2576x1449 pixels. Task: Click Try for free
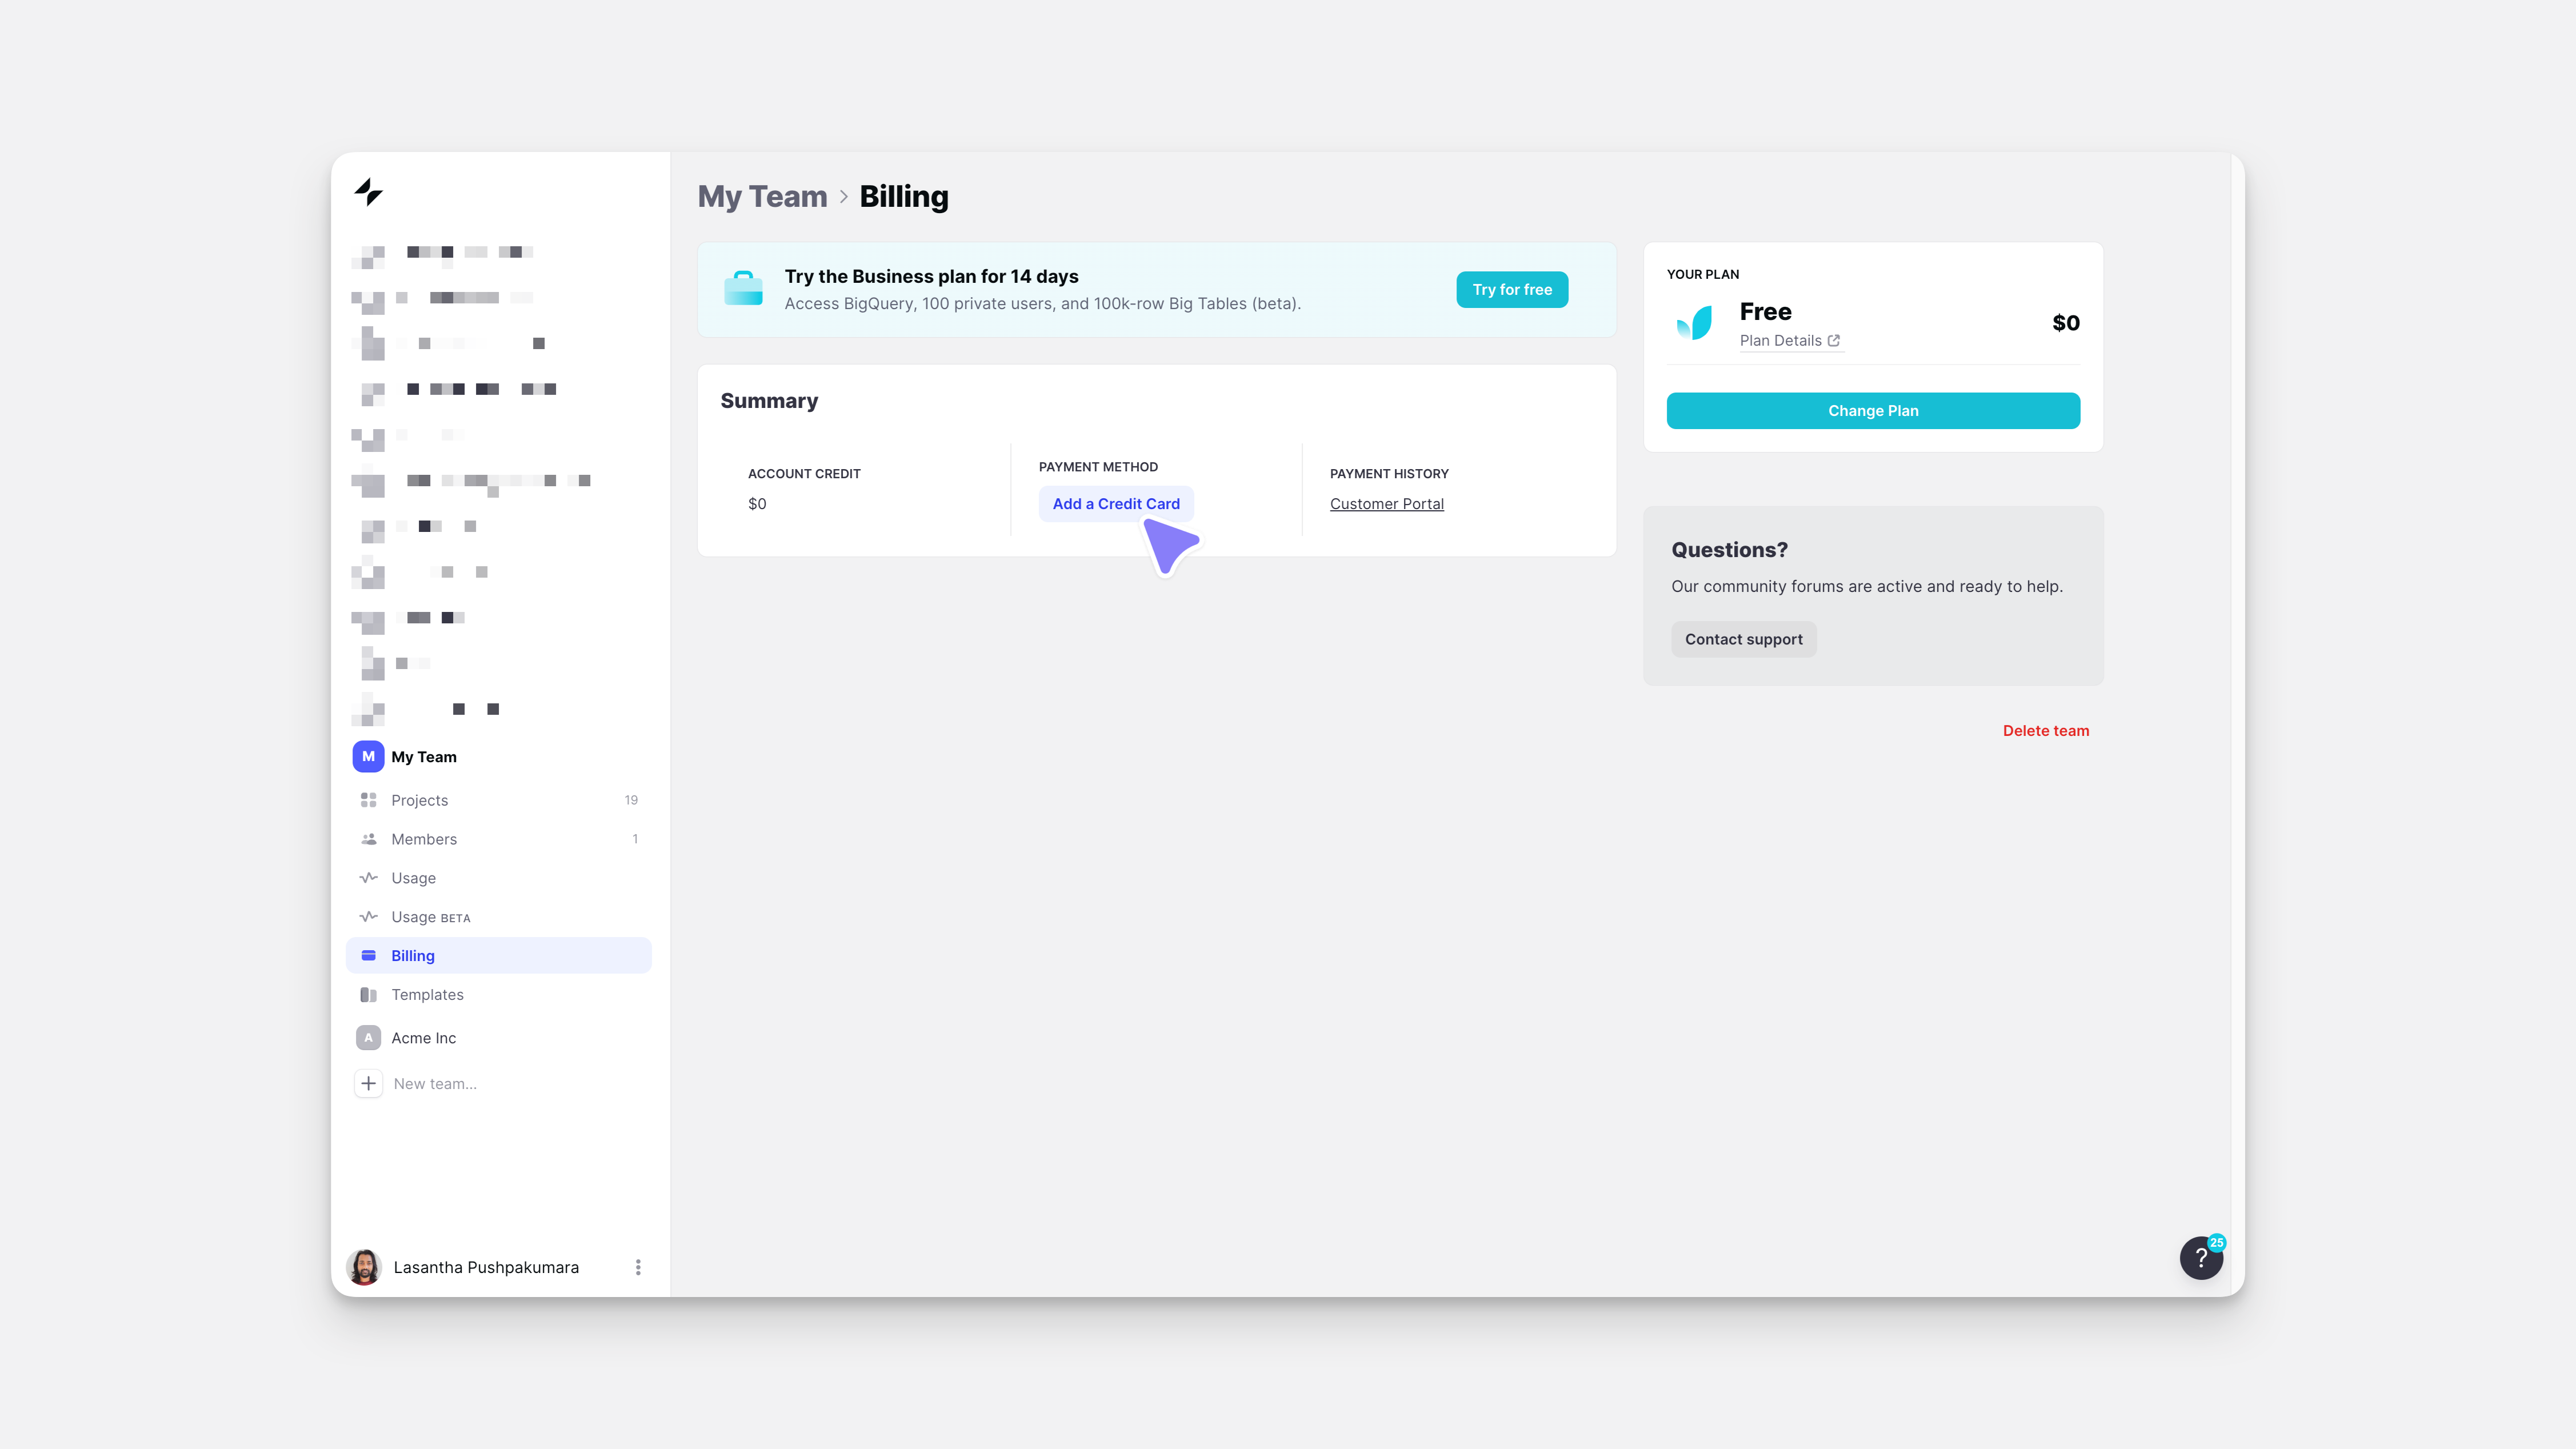tap(1511, 289)
